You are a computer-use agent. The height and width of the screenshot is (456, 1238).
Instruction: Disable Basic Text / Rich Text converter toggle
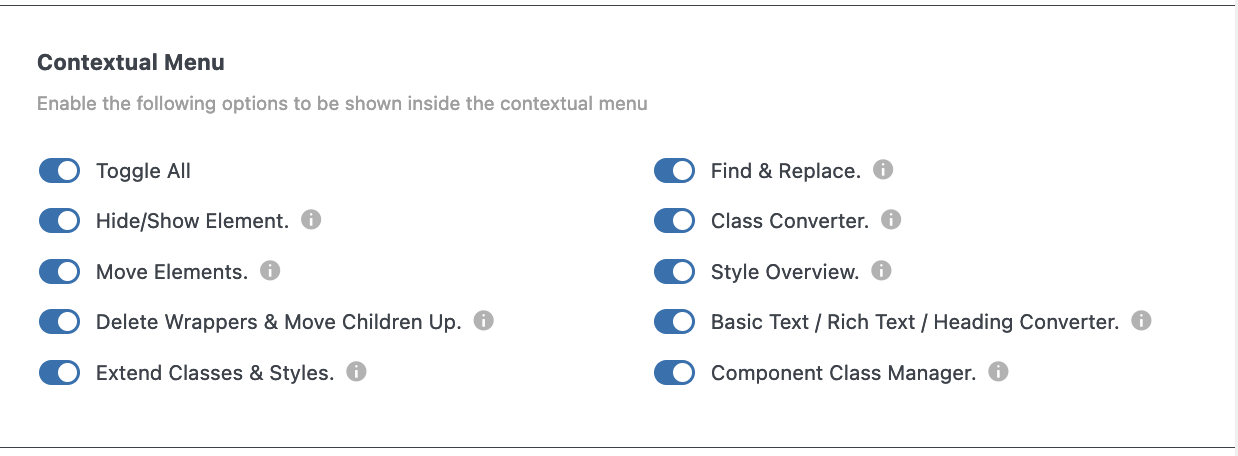674,322
